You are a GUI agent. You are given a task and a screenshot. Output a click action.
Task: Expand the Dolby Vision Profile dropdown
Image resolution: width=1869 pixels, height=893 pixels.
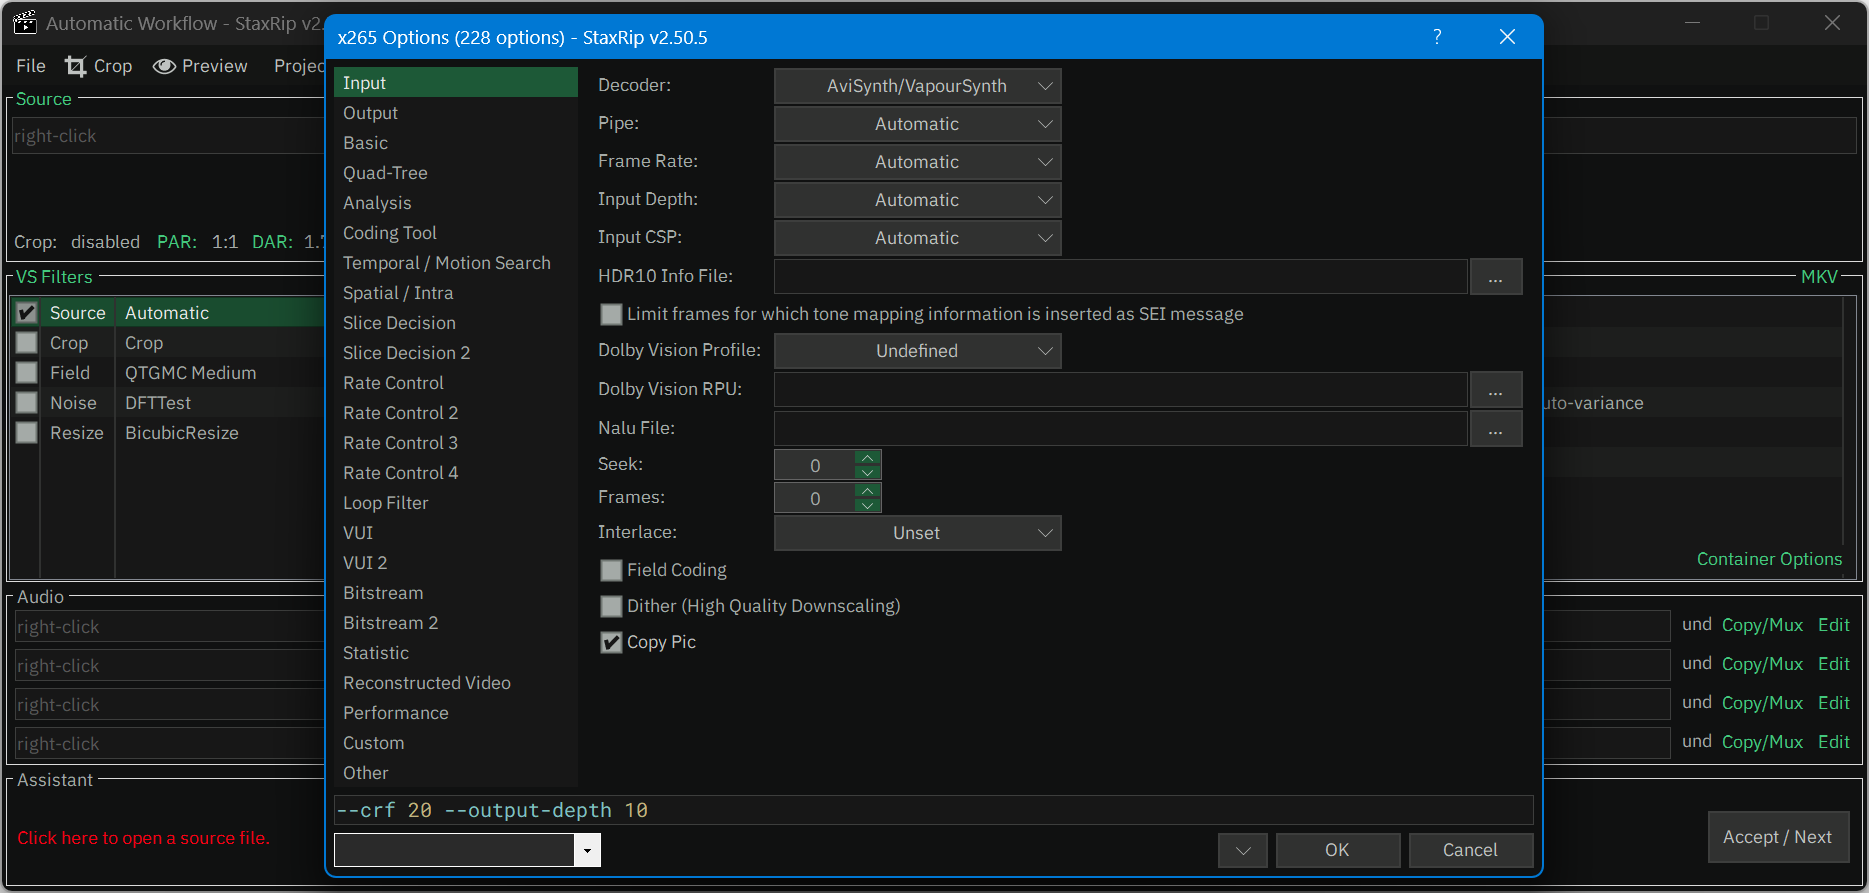coord(917,351)
